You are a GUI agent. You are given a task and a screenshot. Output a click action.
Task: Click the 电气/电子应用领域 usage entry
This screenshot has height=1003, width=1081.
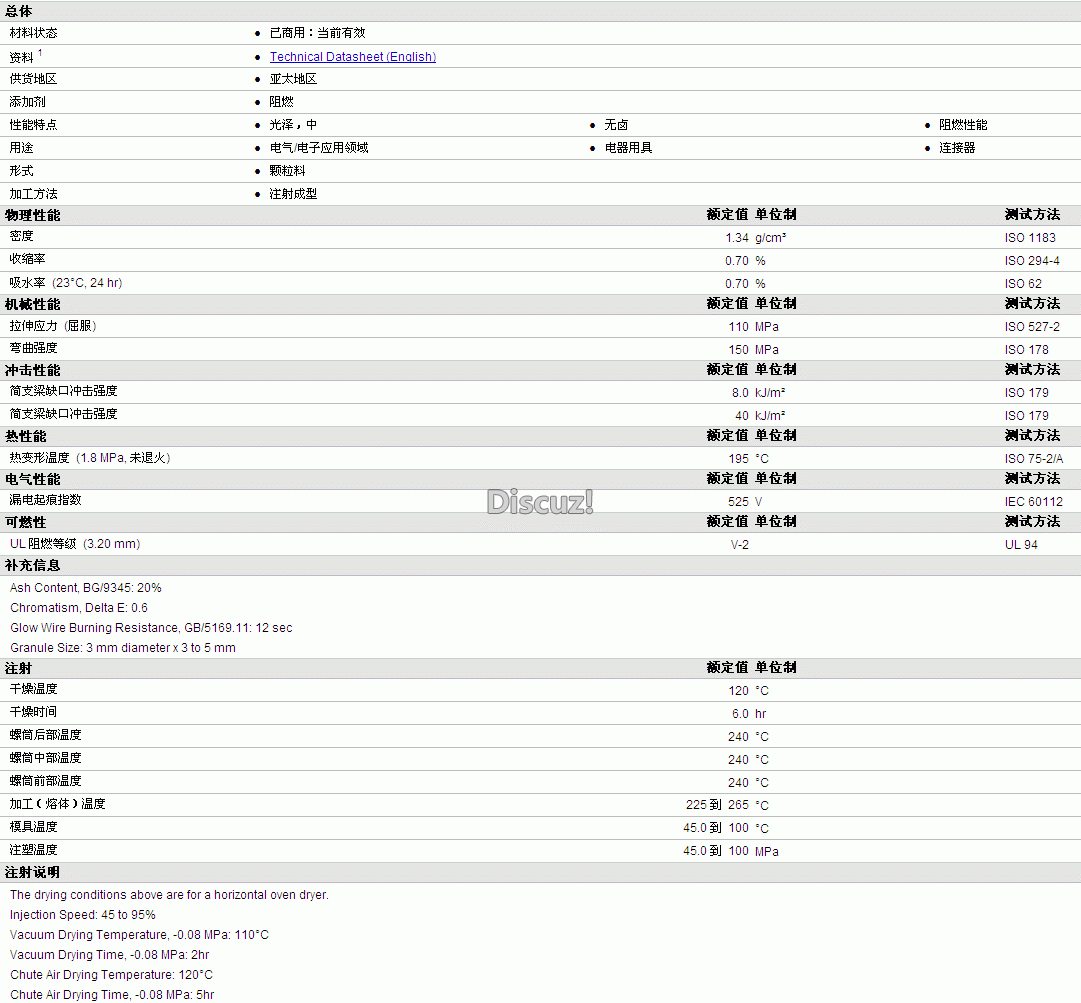tap(319, 148)
